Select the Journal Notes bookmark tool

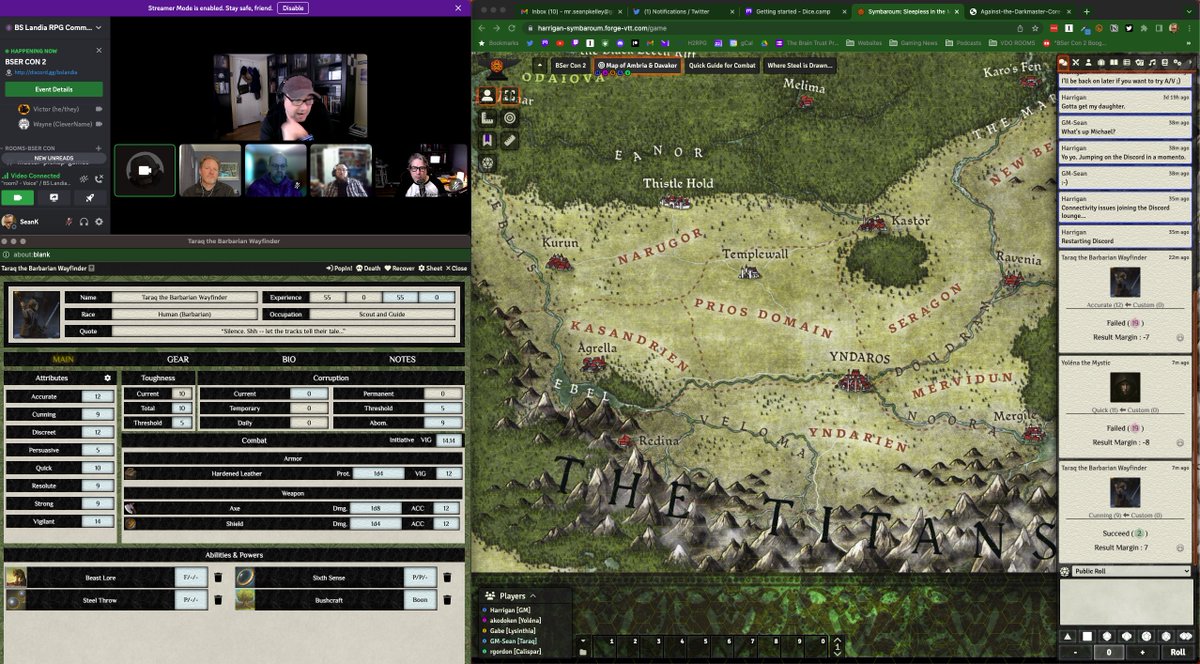[487, 141]
